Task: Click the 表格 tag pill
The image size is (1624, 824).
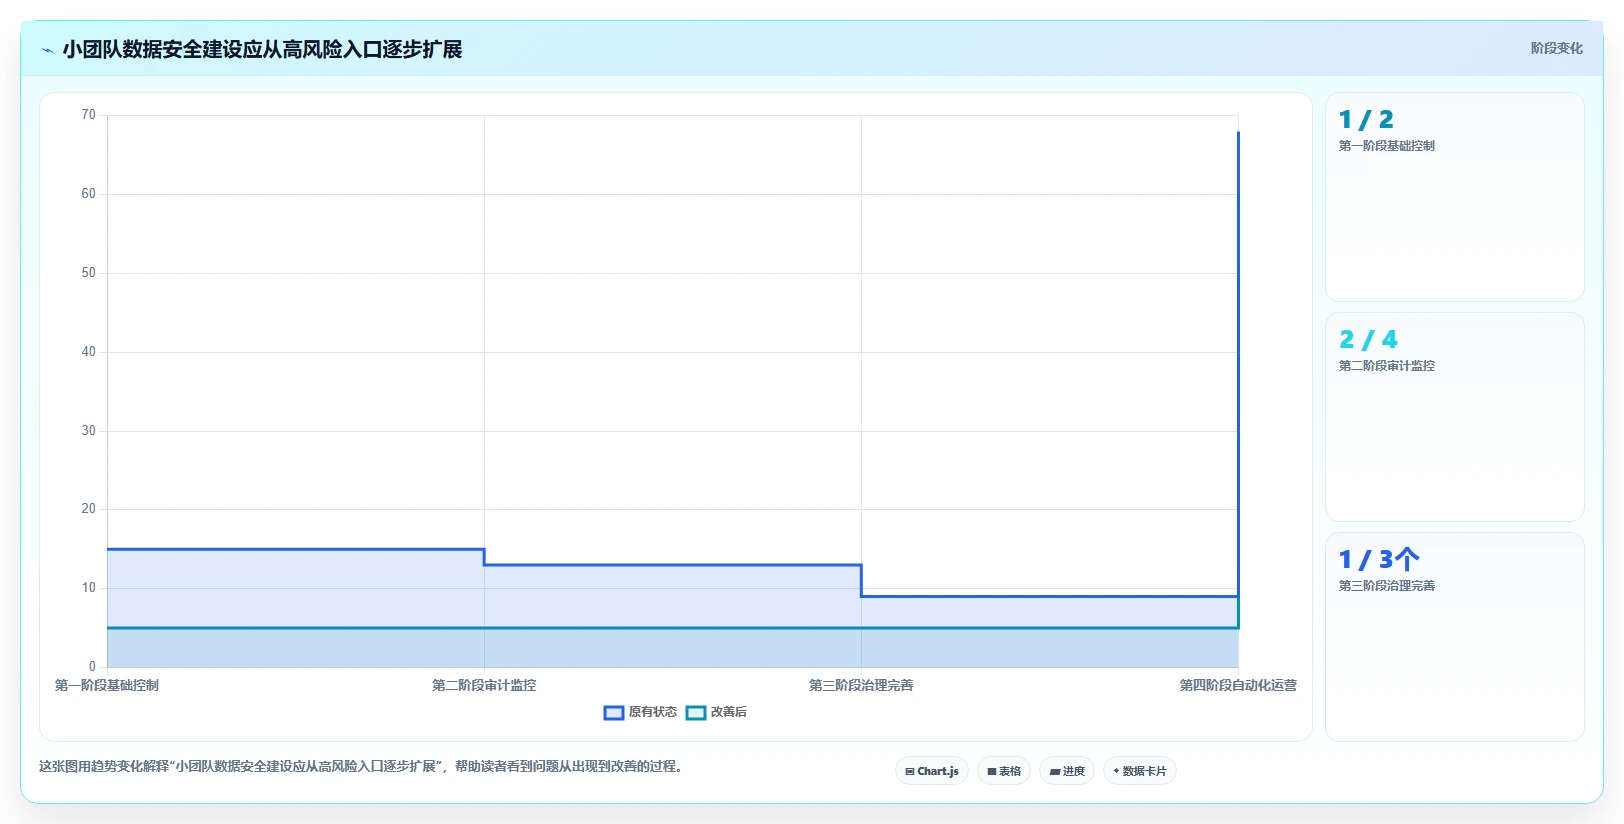Action: click(x=1004, y=771)
